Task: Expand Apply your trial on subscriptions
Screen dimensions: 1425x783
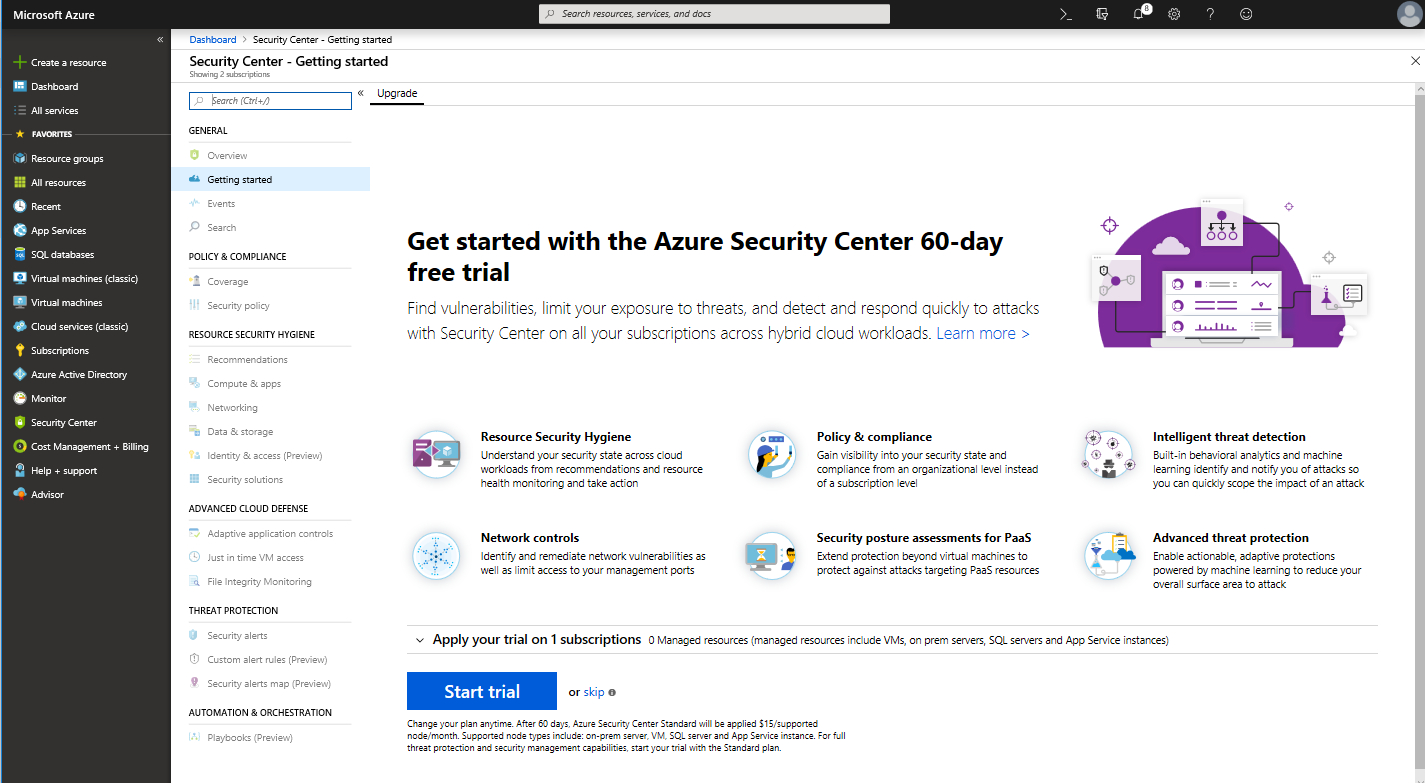Action: pos(418,640)
